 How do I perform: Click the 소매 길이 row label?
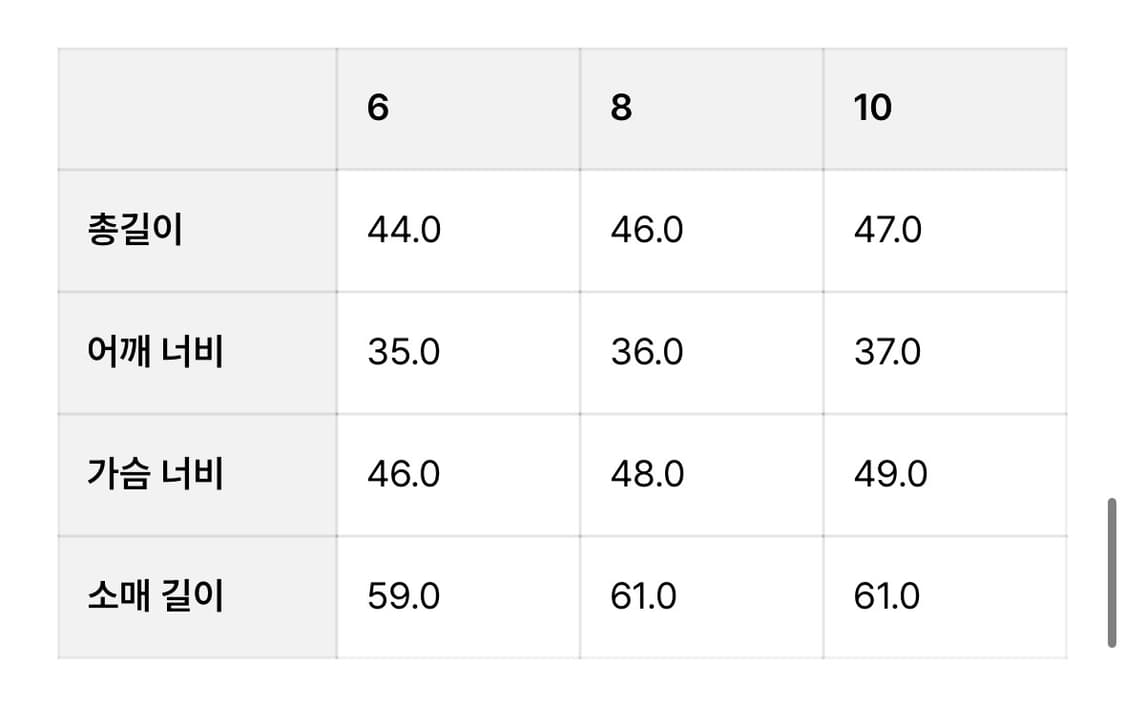tap(155, 597)
